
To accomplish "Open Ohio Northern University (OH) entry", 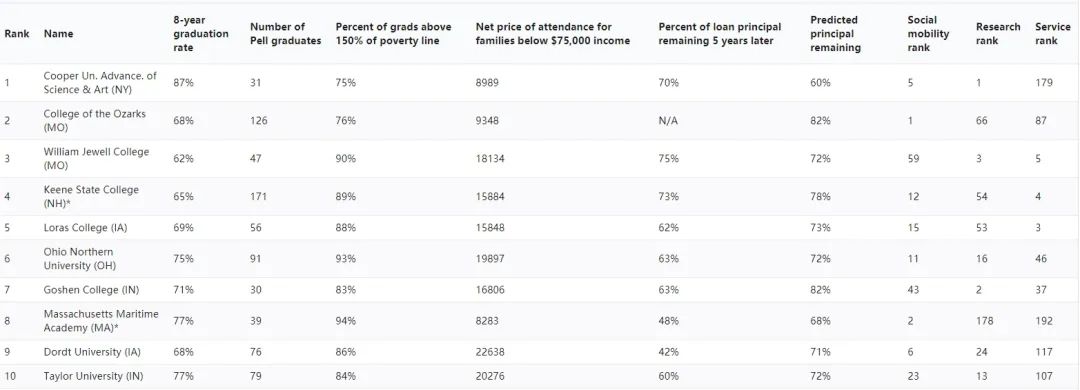I will coord(79,259).
